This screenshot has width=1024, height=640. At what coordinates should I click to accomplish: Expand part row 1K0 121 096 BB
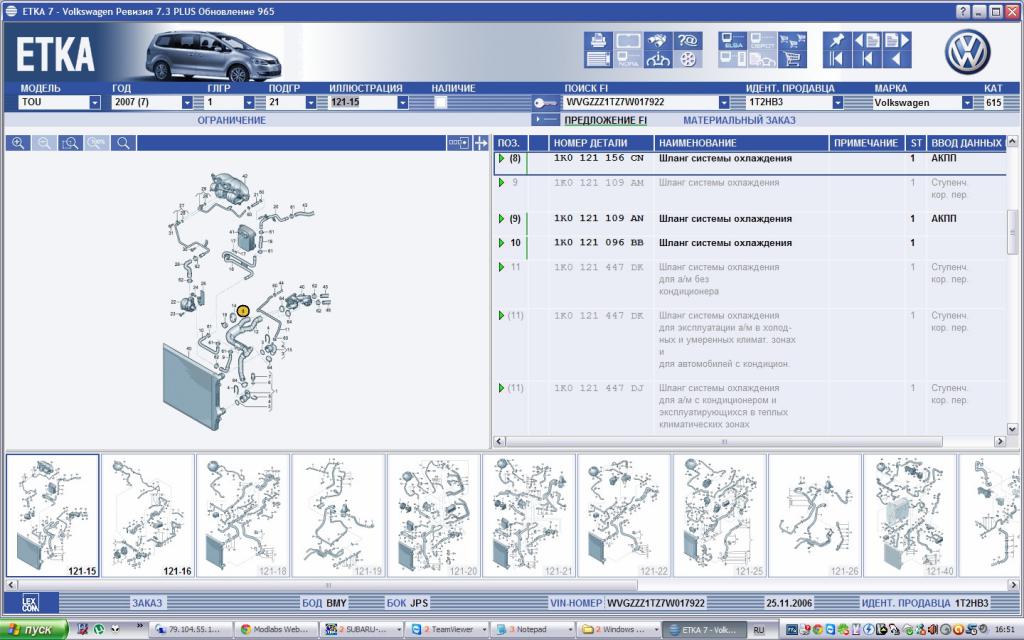502,243
